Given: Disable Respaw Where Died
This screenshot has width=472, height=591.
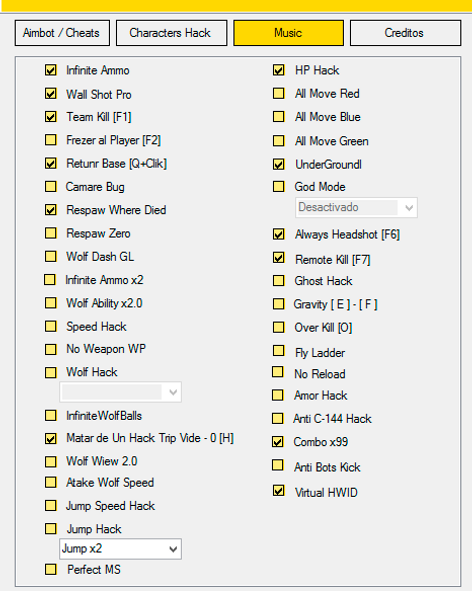Looking at the screenshot, I should click(51, 210).
